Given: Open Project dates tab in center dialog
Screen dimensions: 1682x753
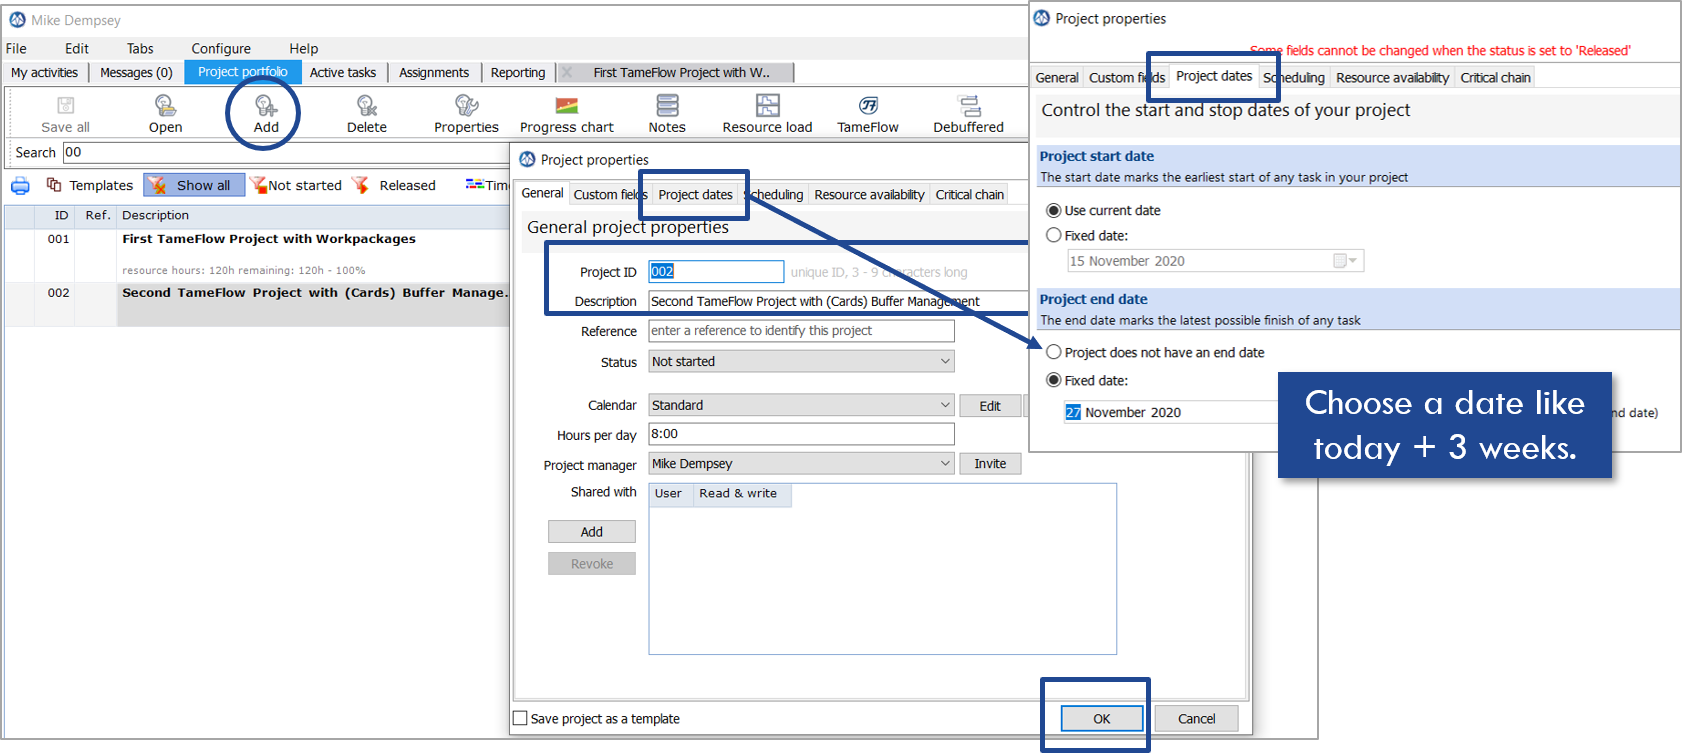Looking at the screenshot, I should coord(695,194).
